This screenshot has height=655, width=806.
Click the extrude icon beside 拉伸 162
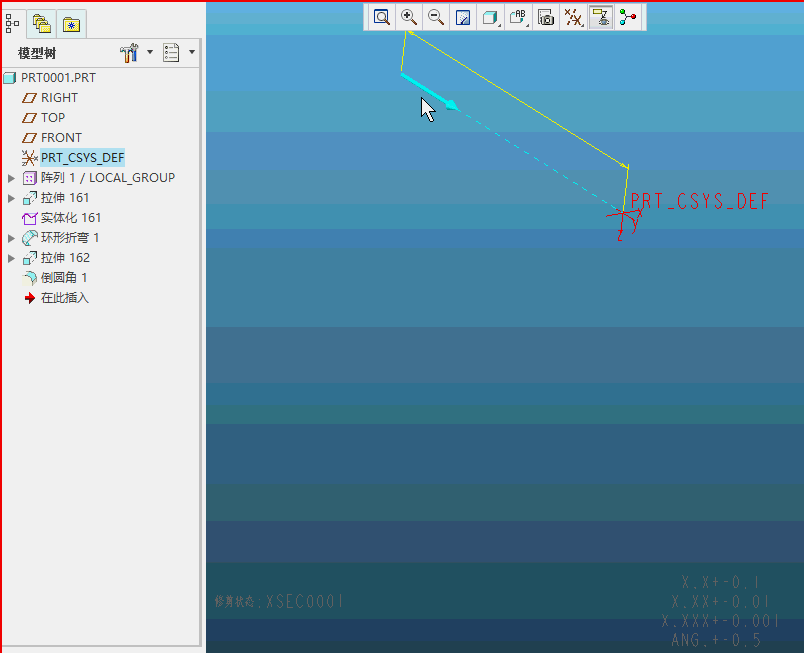(x=30, y=258)
